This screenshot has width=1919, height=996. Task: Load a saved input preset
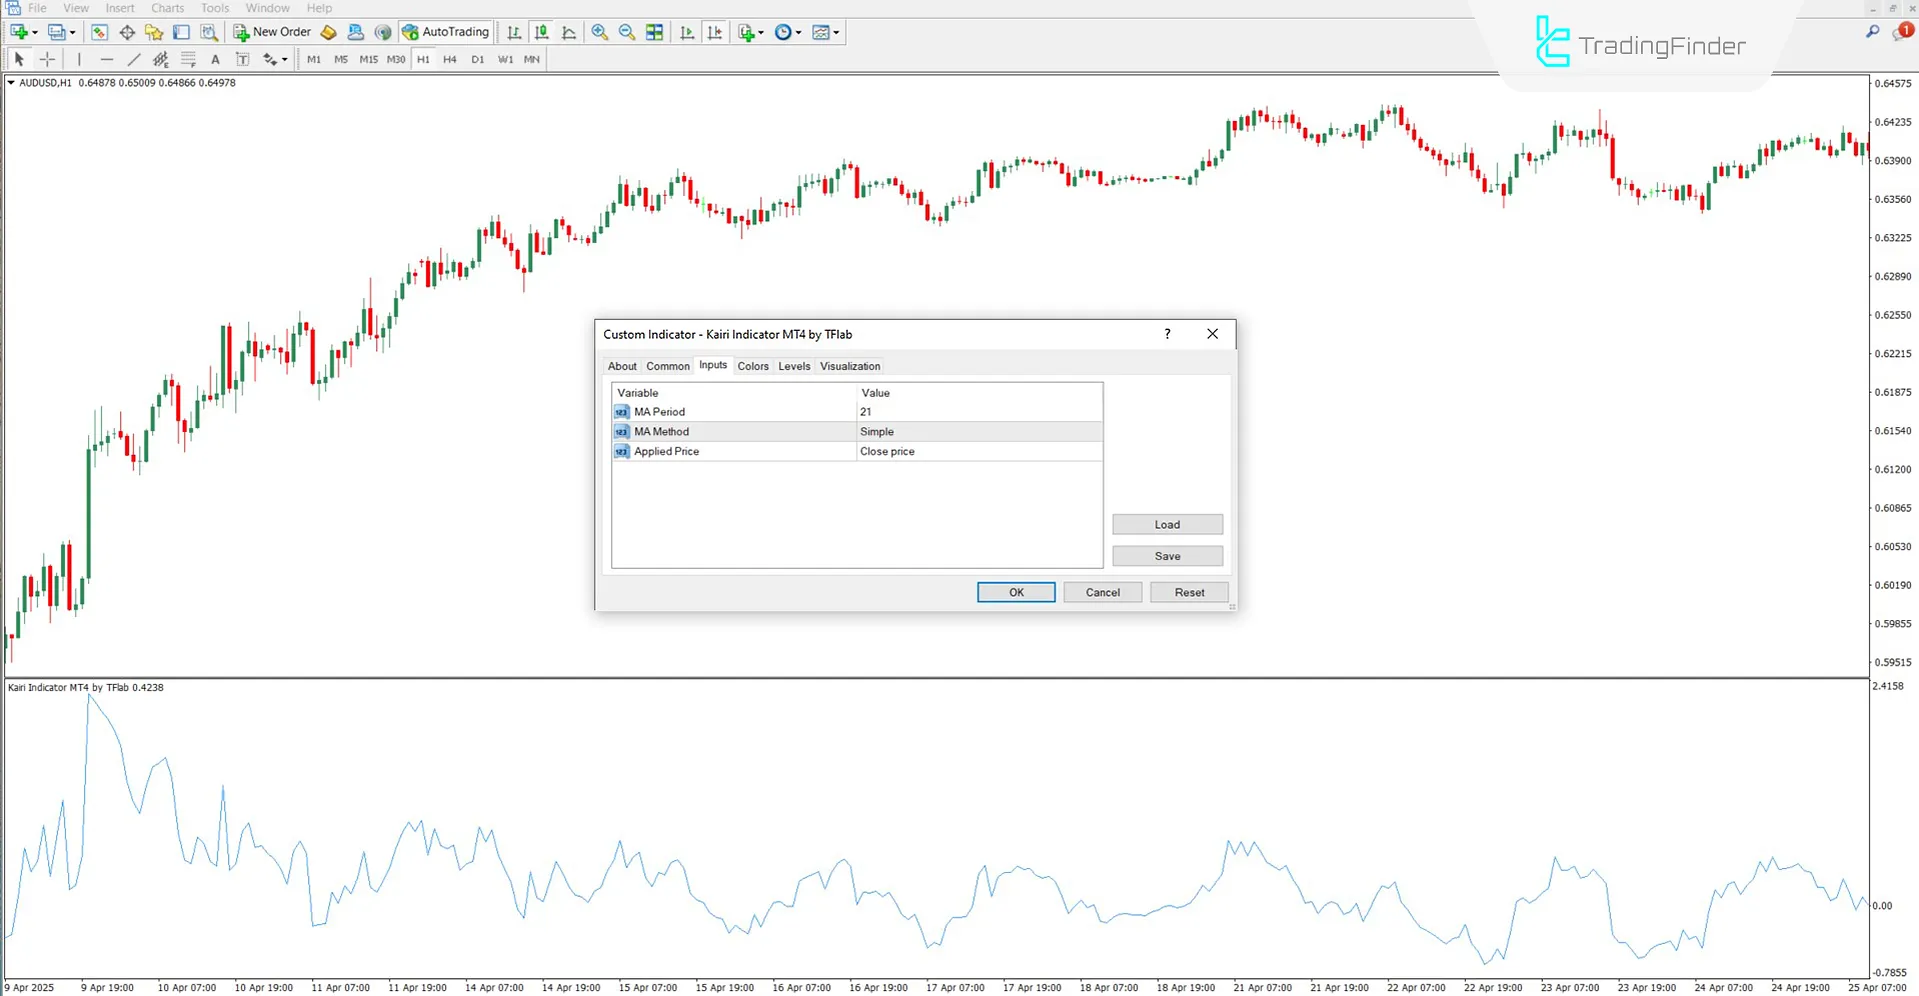click(1166, 524)
